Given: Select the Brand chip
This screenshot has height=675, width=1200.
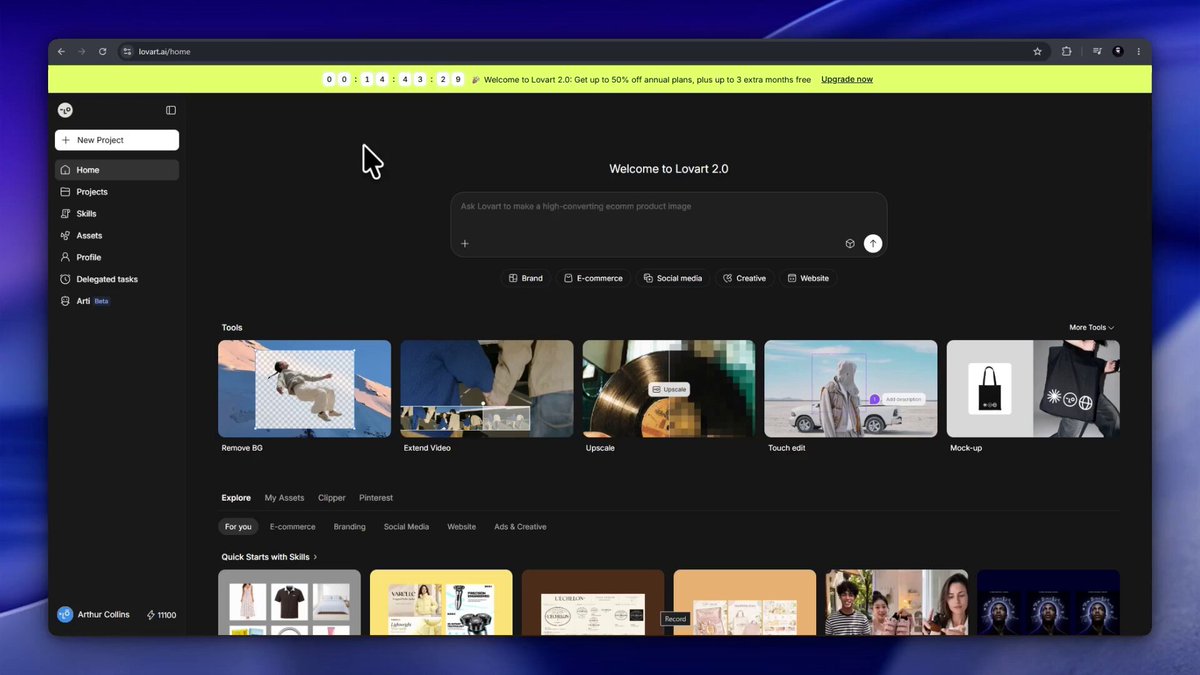Looking at the screenshot, I should [526, 278].
